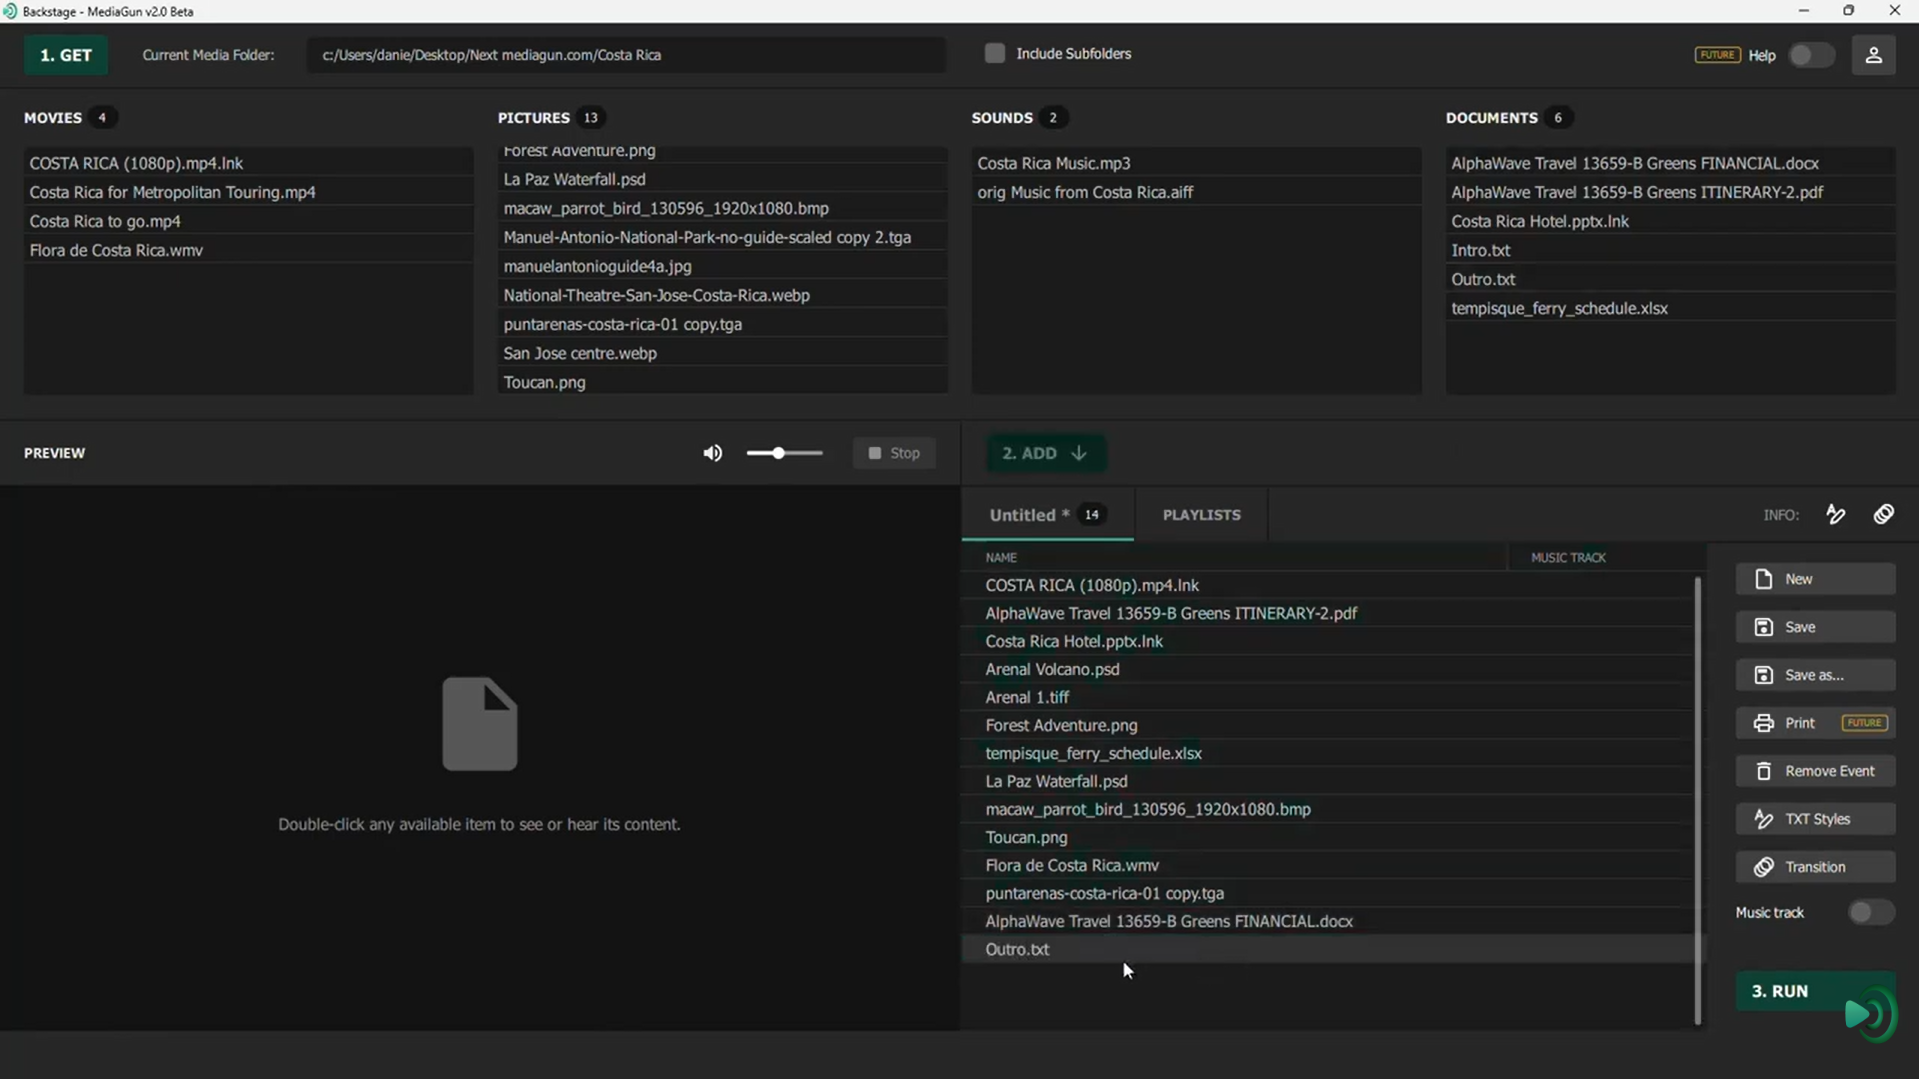Open TXT Styles
Viewport: 1919px width, 1079px height.
pyautogui.click(x=1815, y=819)
